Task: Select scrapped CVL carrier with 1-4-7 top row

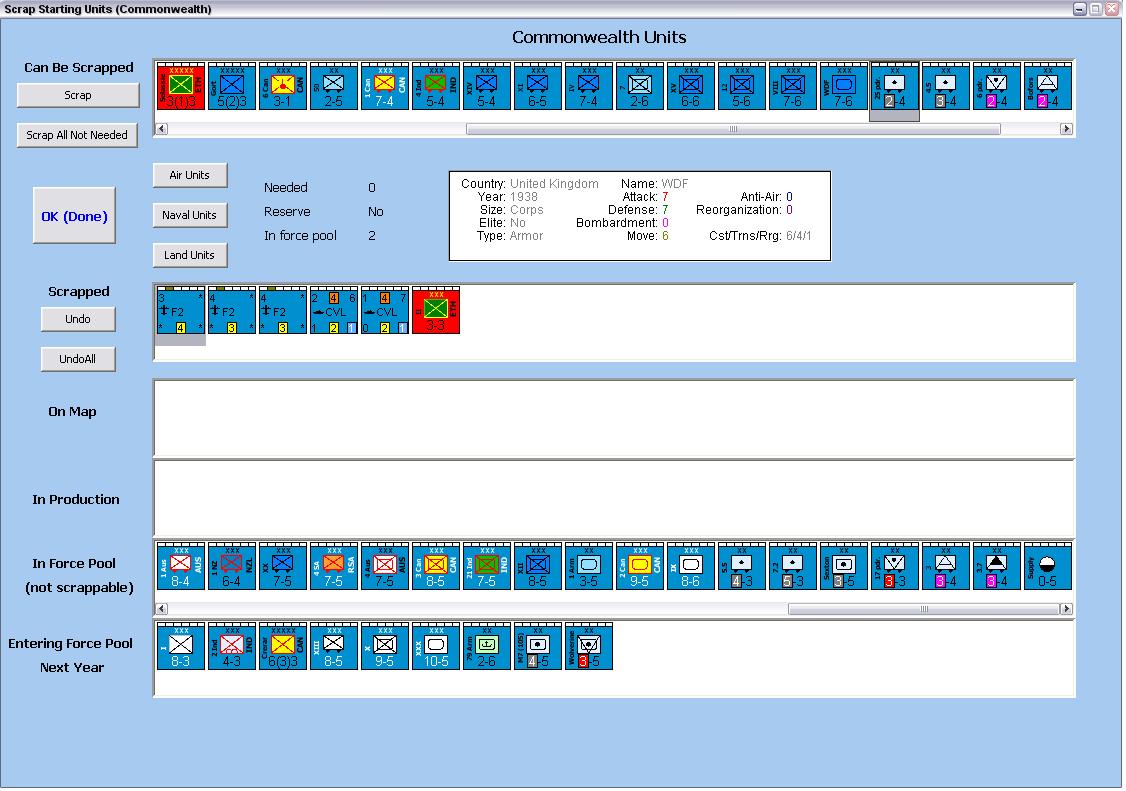Action: pos(385,310)
